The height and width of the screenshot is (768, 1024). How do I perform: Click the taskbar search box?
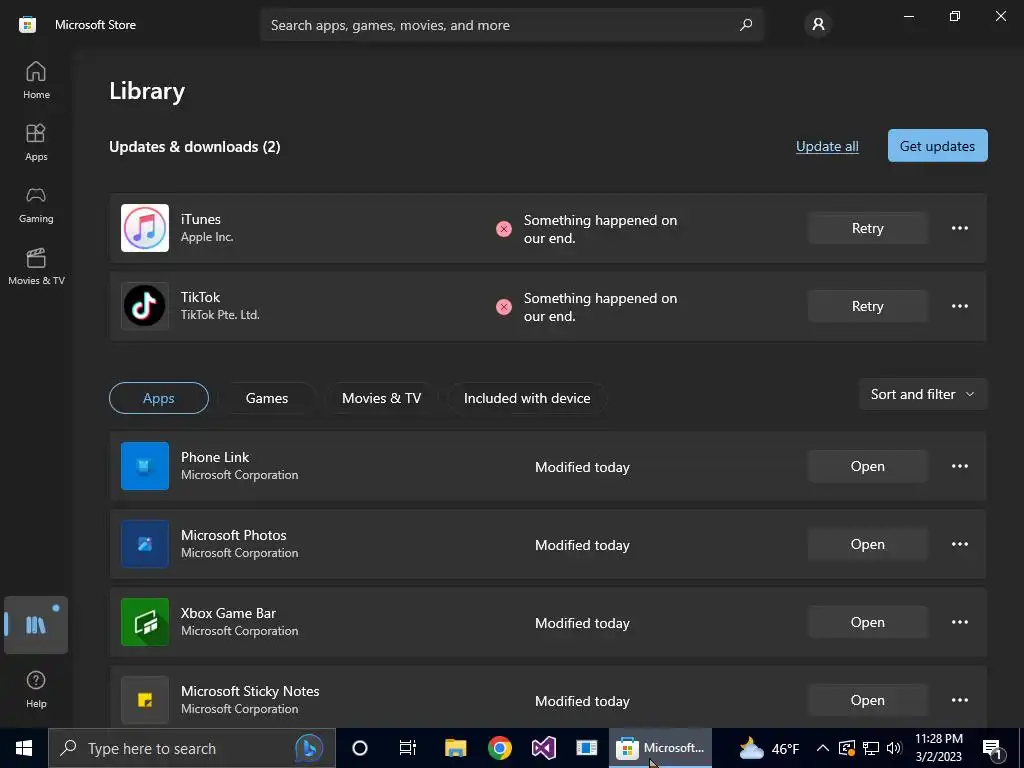pos(191,748)
